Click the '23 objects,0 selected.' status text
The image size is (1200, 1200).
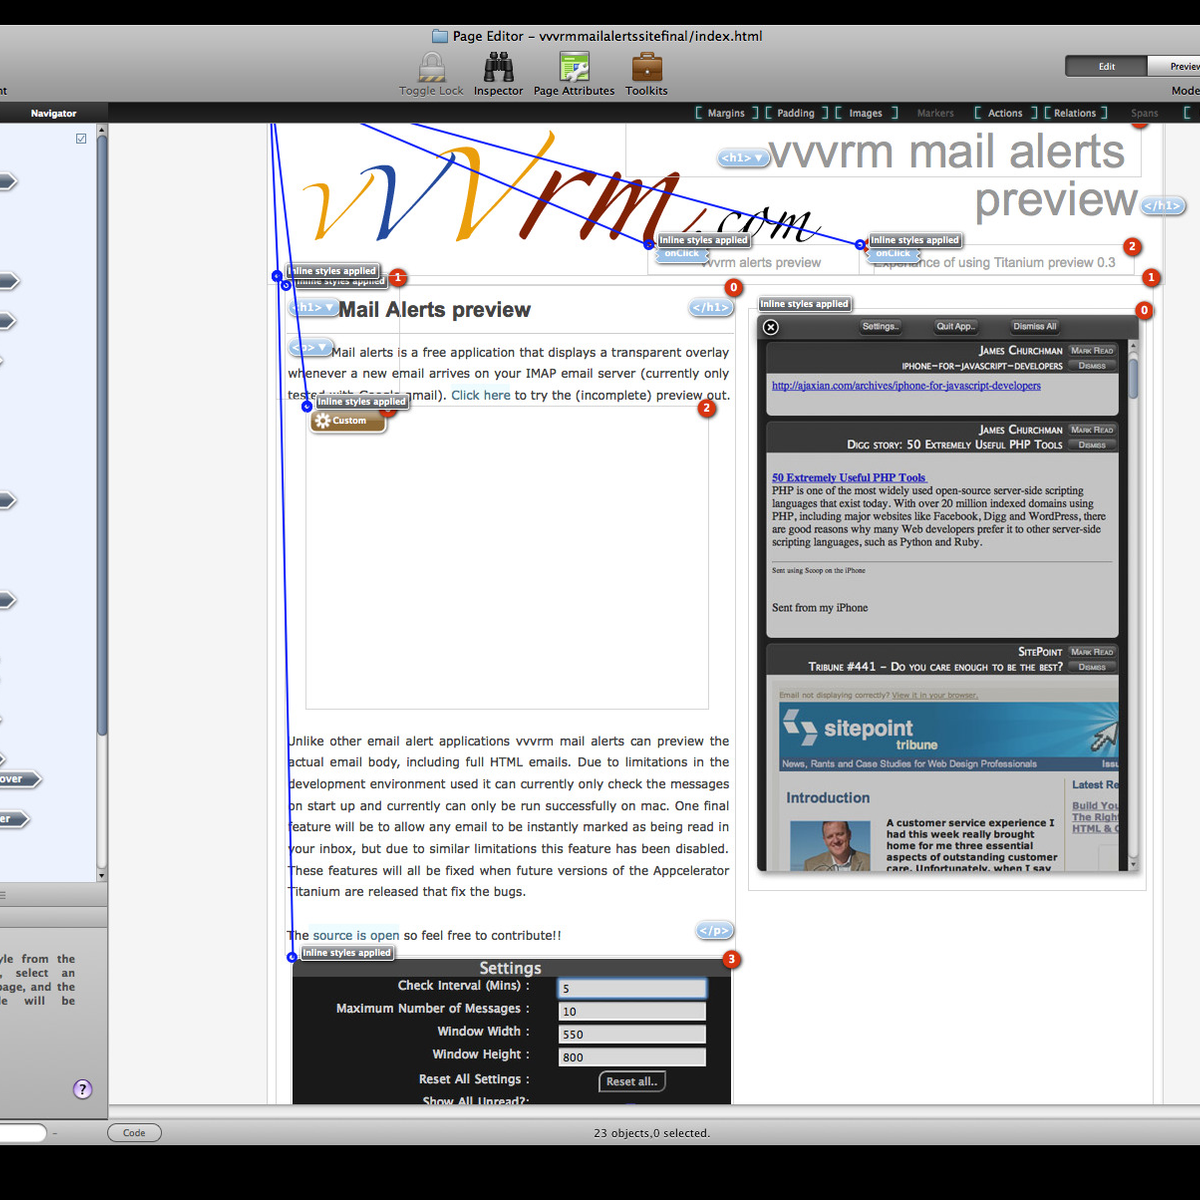pyautogui.click(x=652, y=1133)
